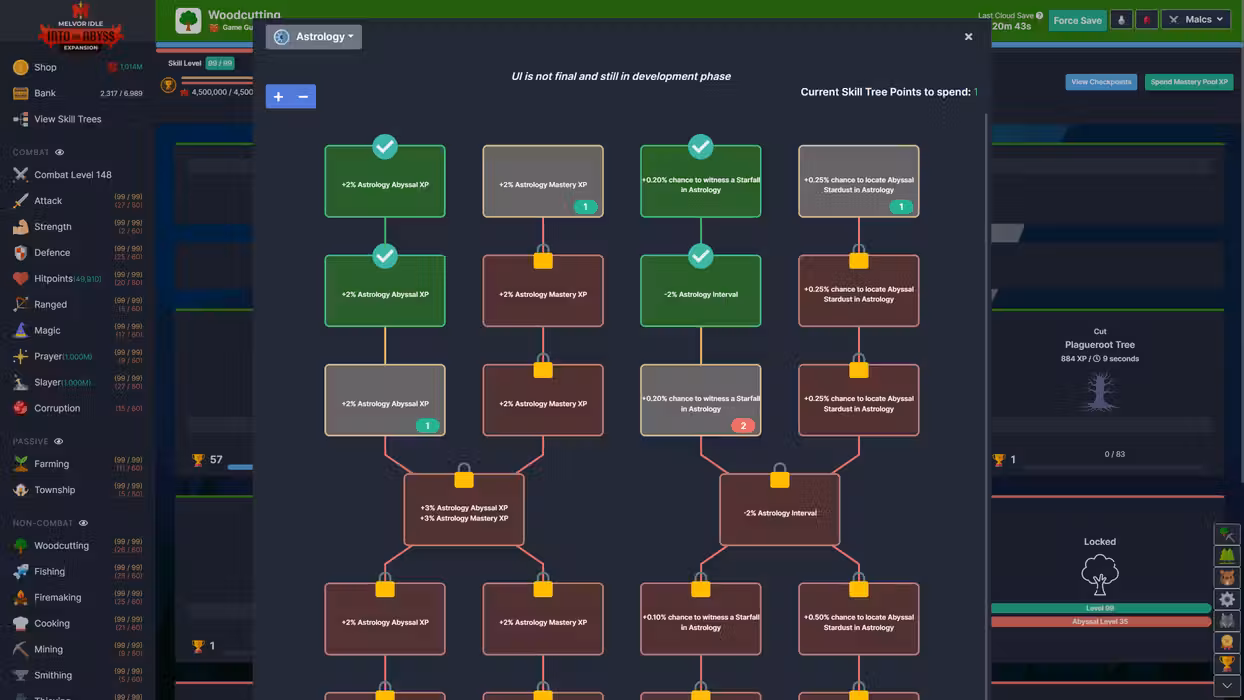Click the Spend Mastery Pool XP button
Viewport: 1244px width, 700px height.
pyautogui.click(x=1188, y=82)
